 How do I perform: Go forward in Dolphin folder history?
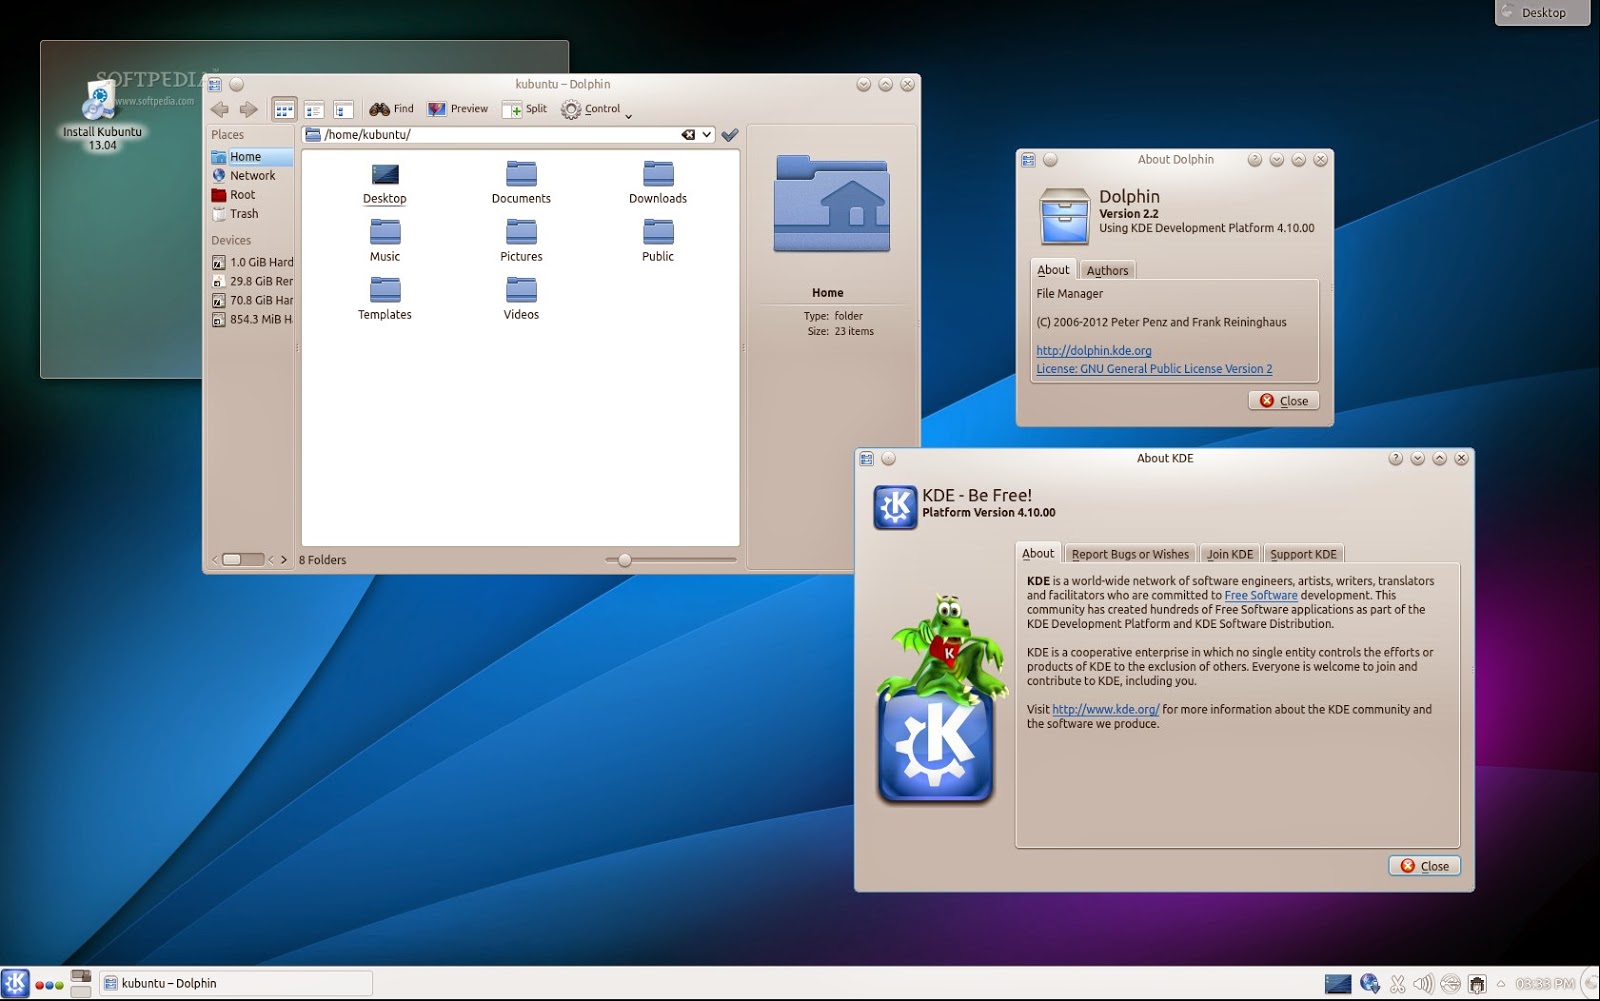(x=249, y=109)
